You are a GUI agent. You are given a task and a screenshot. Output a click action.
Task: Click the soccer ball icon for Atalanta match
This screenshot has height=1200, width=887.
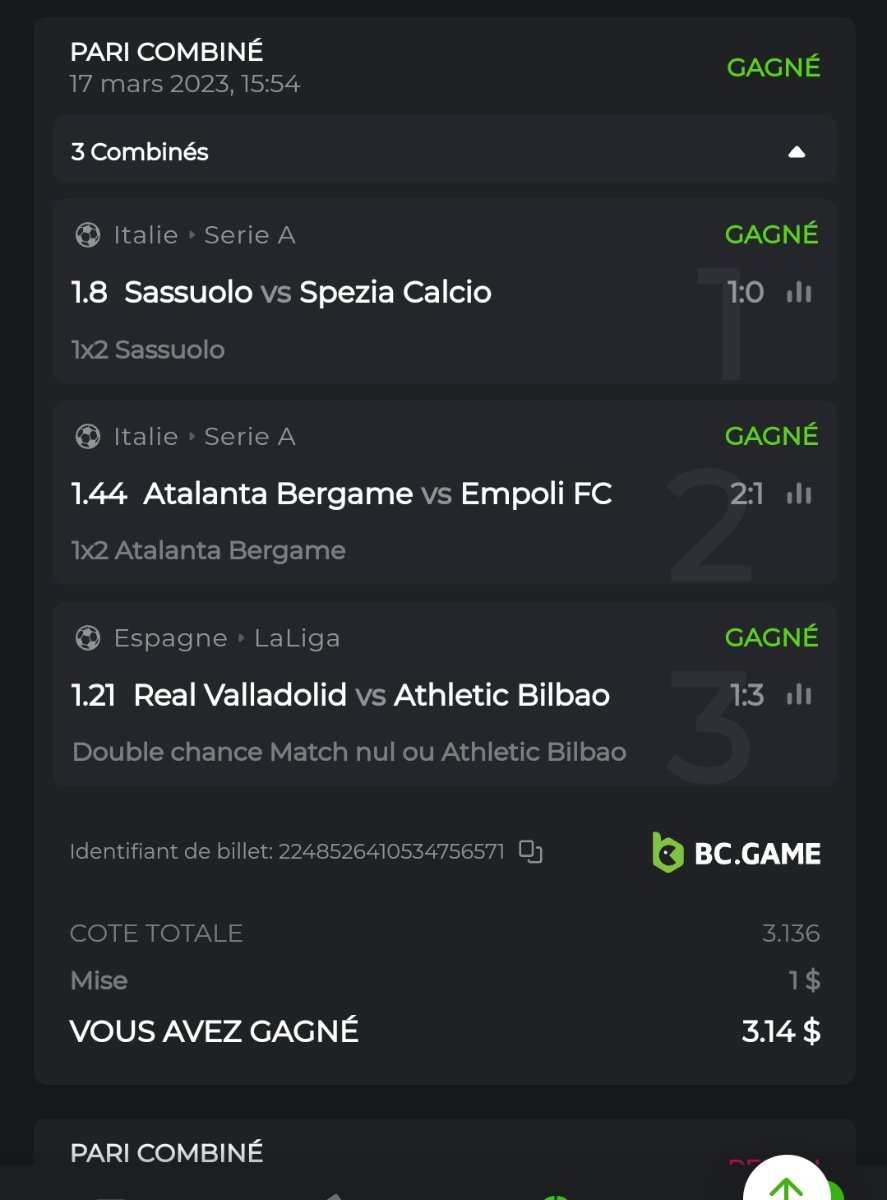[88, 436]
